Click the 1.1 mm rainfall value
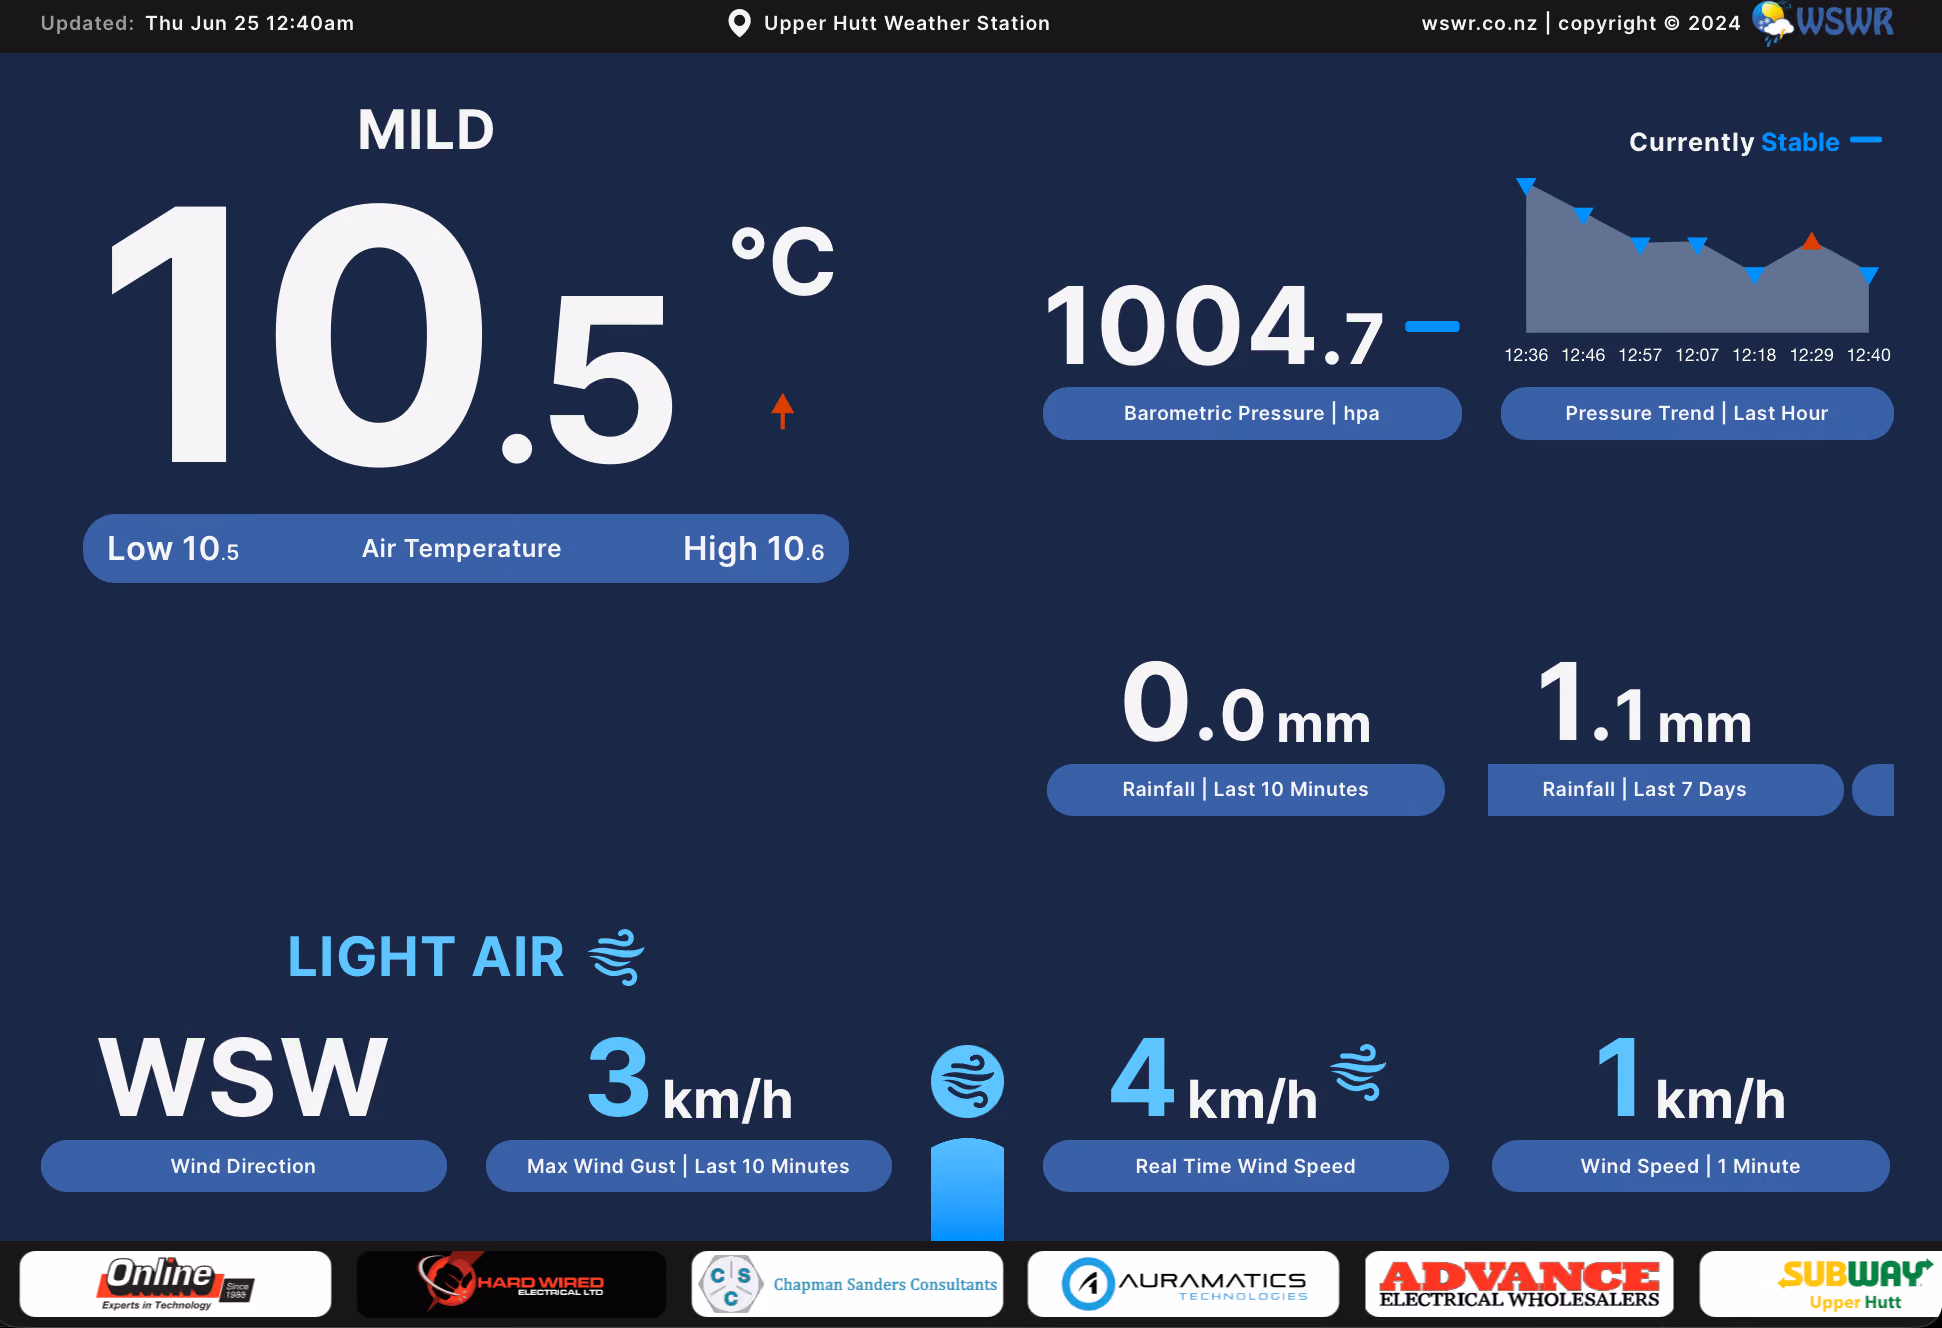 pos(1644,704)
